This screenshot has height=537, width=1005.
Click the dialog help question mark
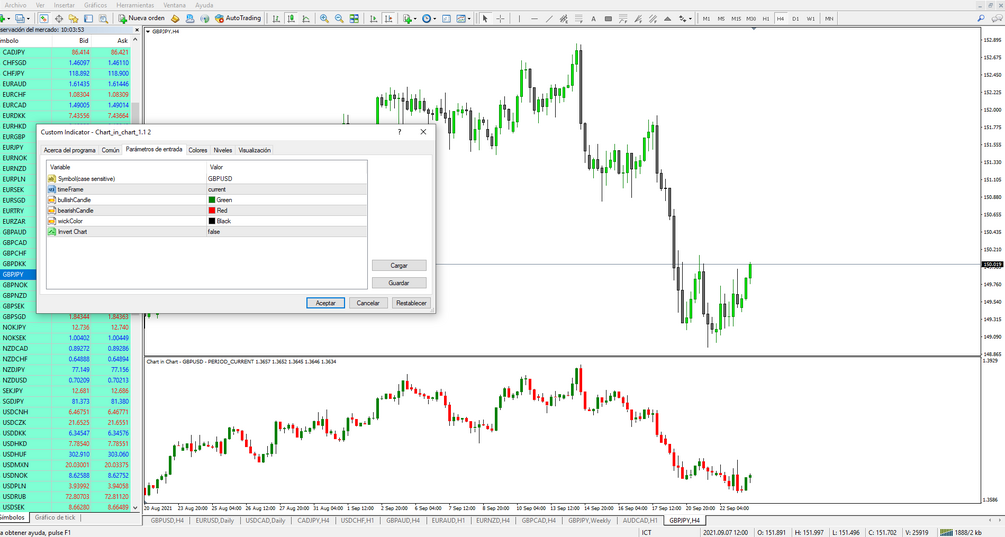399,131
